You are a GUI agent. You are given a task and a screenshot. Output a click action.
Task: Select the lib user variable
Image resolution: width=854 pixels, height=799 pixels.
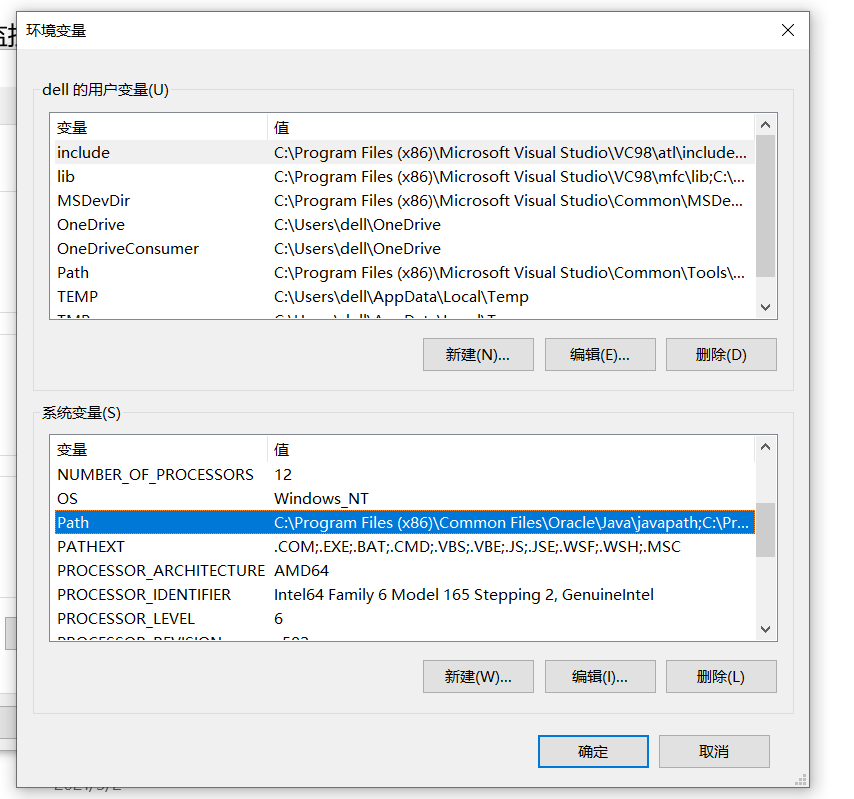click(x=405, y=176)
